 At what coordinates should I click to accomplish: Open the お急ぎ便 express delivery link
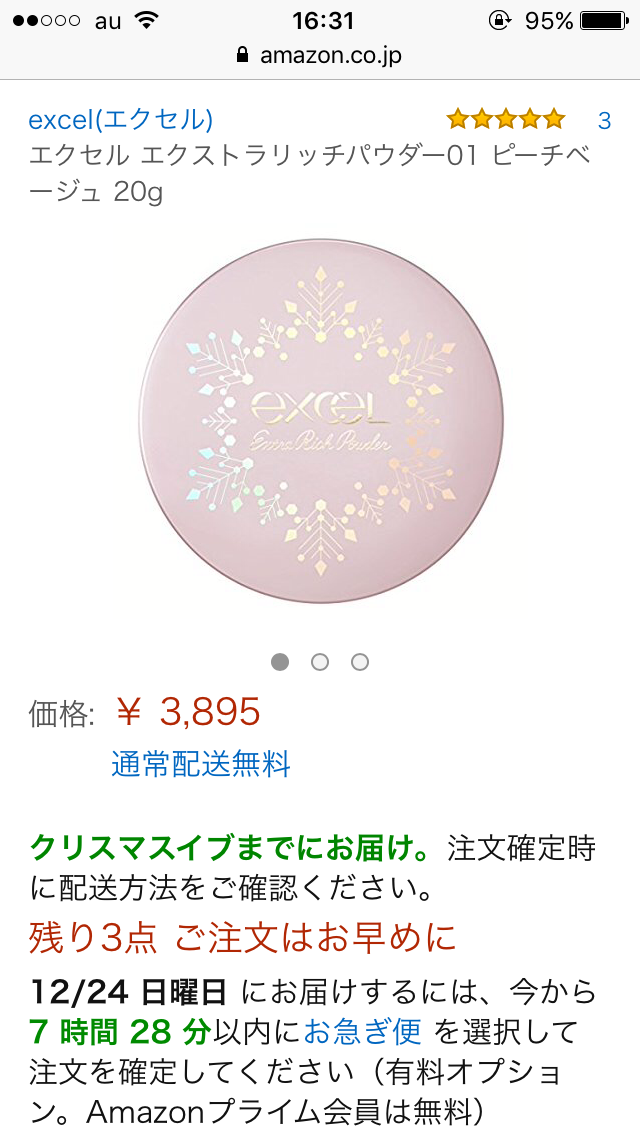[362, 1031]
